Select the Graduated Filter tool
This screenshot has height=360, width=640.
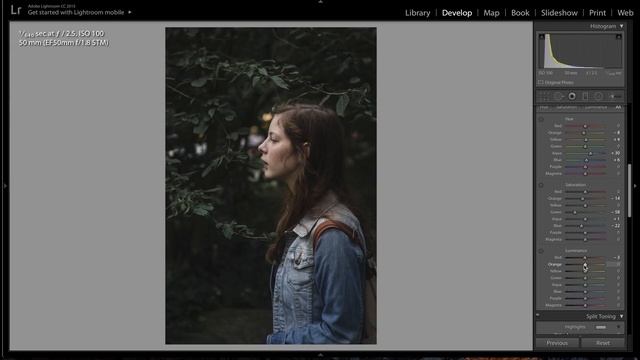[585, 96]
